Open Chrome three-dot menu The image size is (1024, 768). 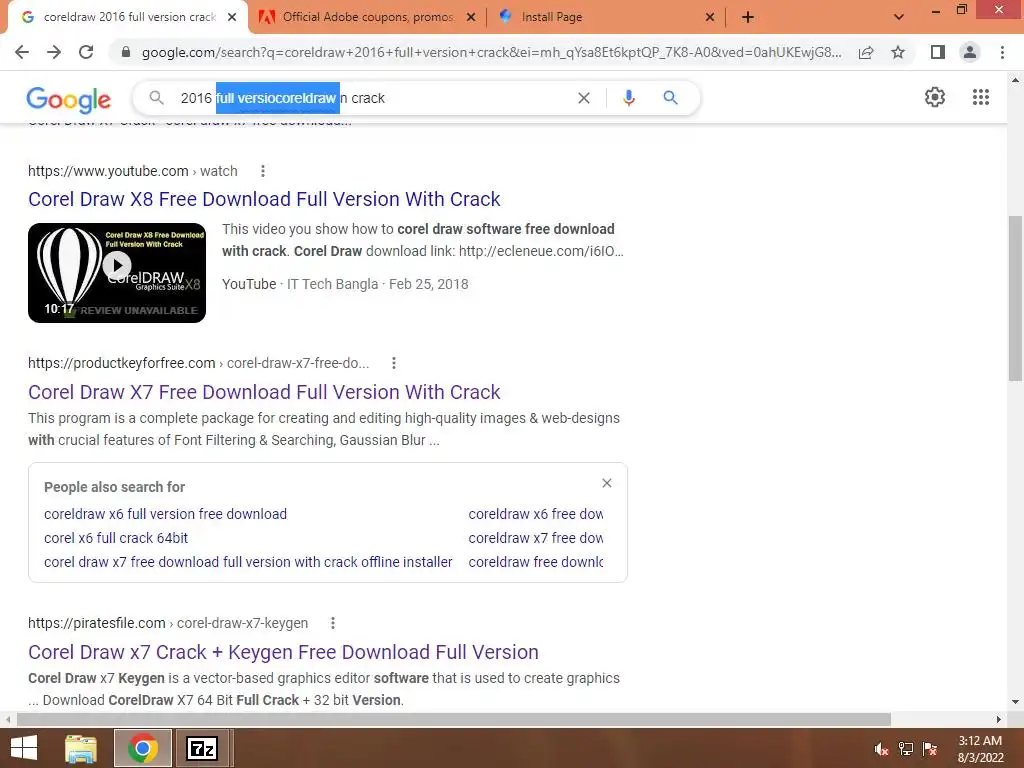point(1002,52)
